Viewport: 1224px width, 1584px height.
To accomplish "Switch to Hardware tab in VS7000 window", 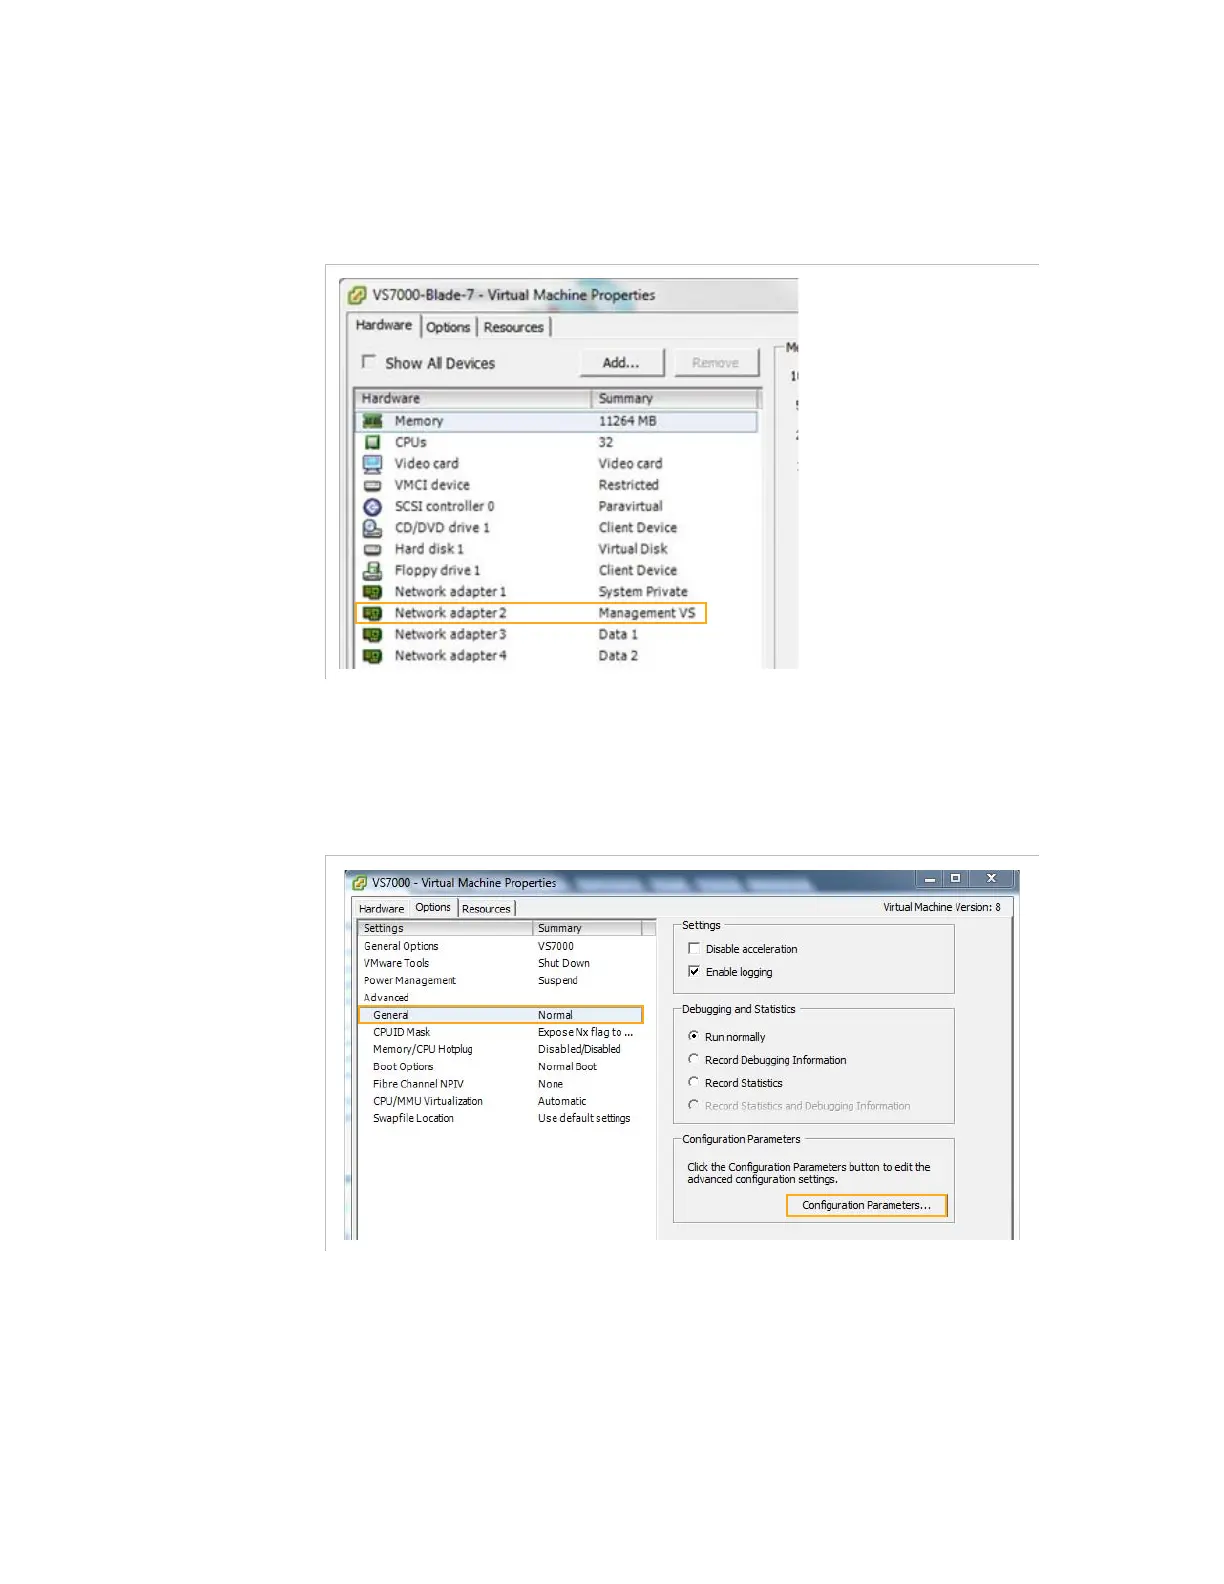I will coord(382,908).
